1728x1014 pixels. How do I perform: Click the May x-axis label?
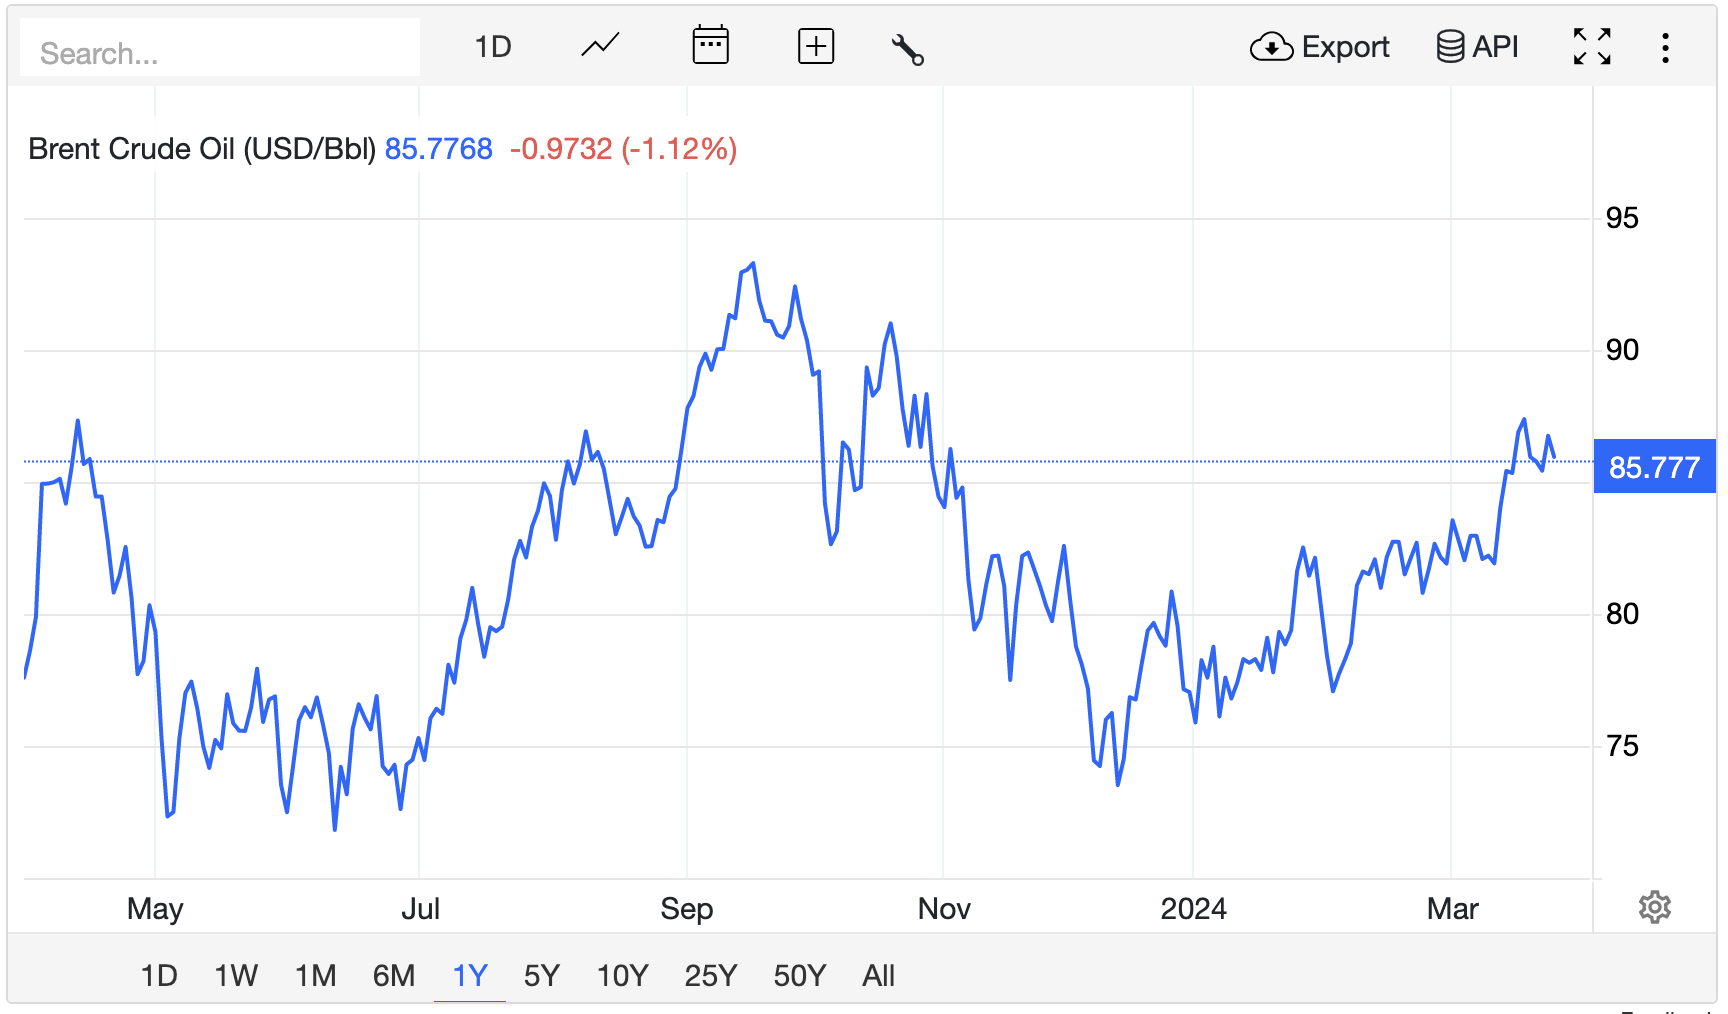155,909
